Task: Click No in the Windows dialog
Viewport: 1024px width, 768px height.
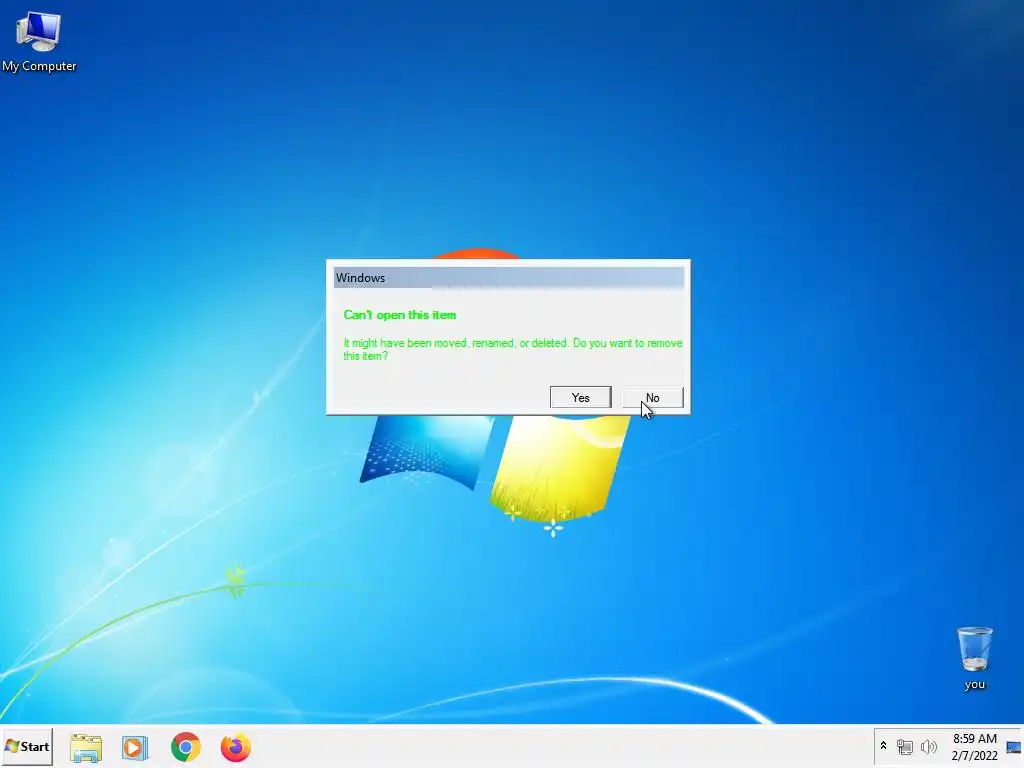Action: point(652,397)
